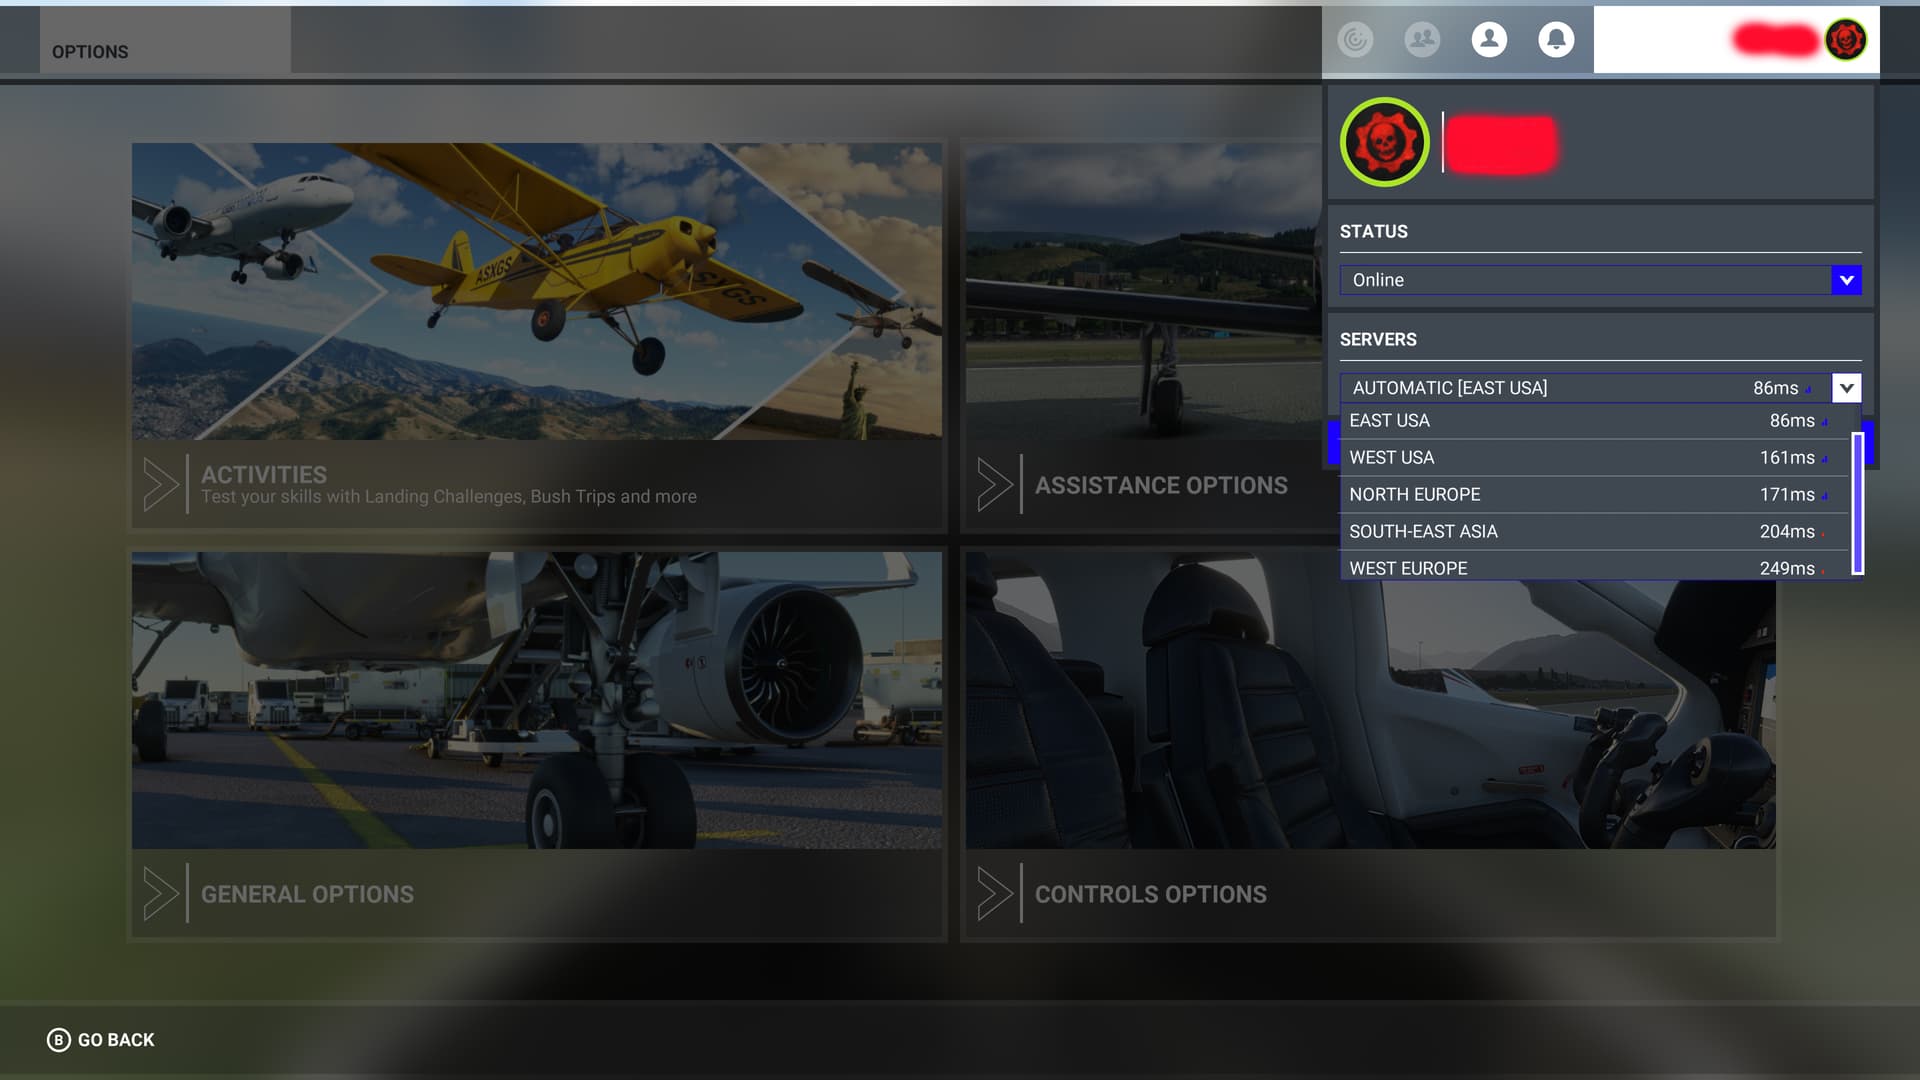Collapse the servers dropdown arrow
The width and height of the screenshot is (1920, 1080).
[x=1846, y=388]
